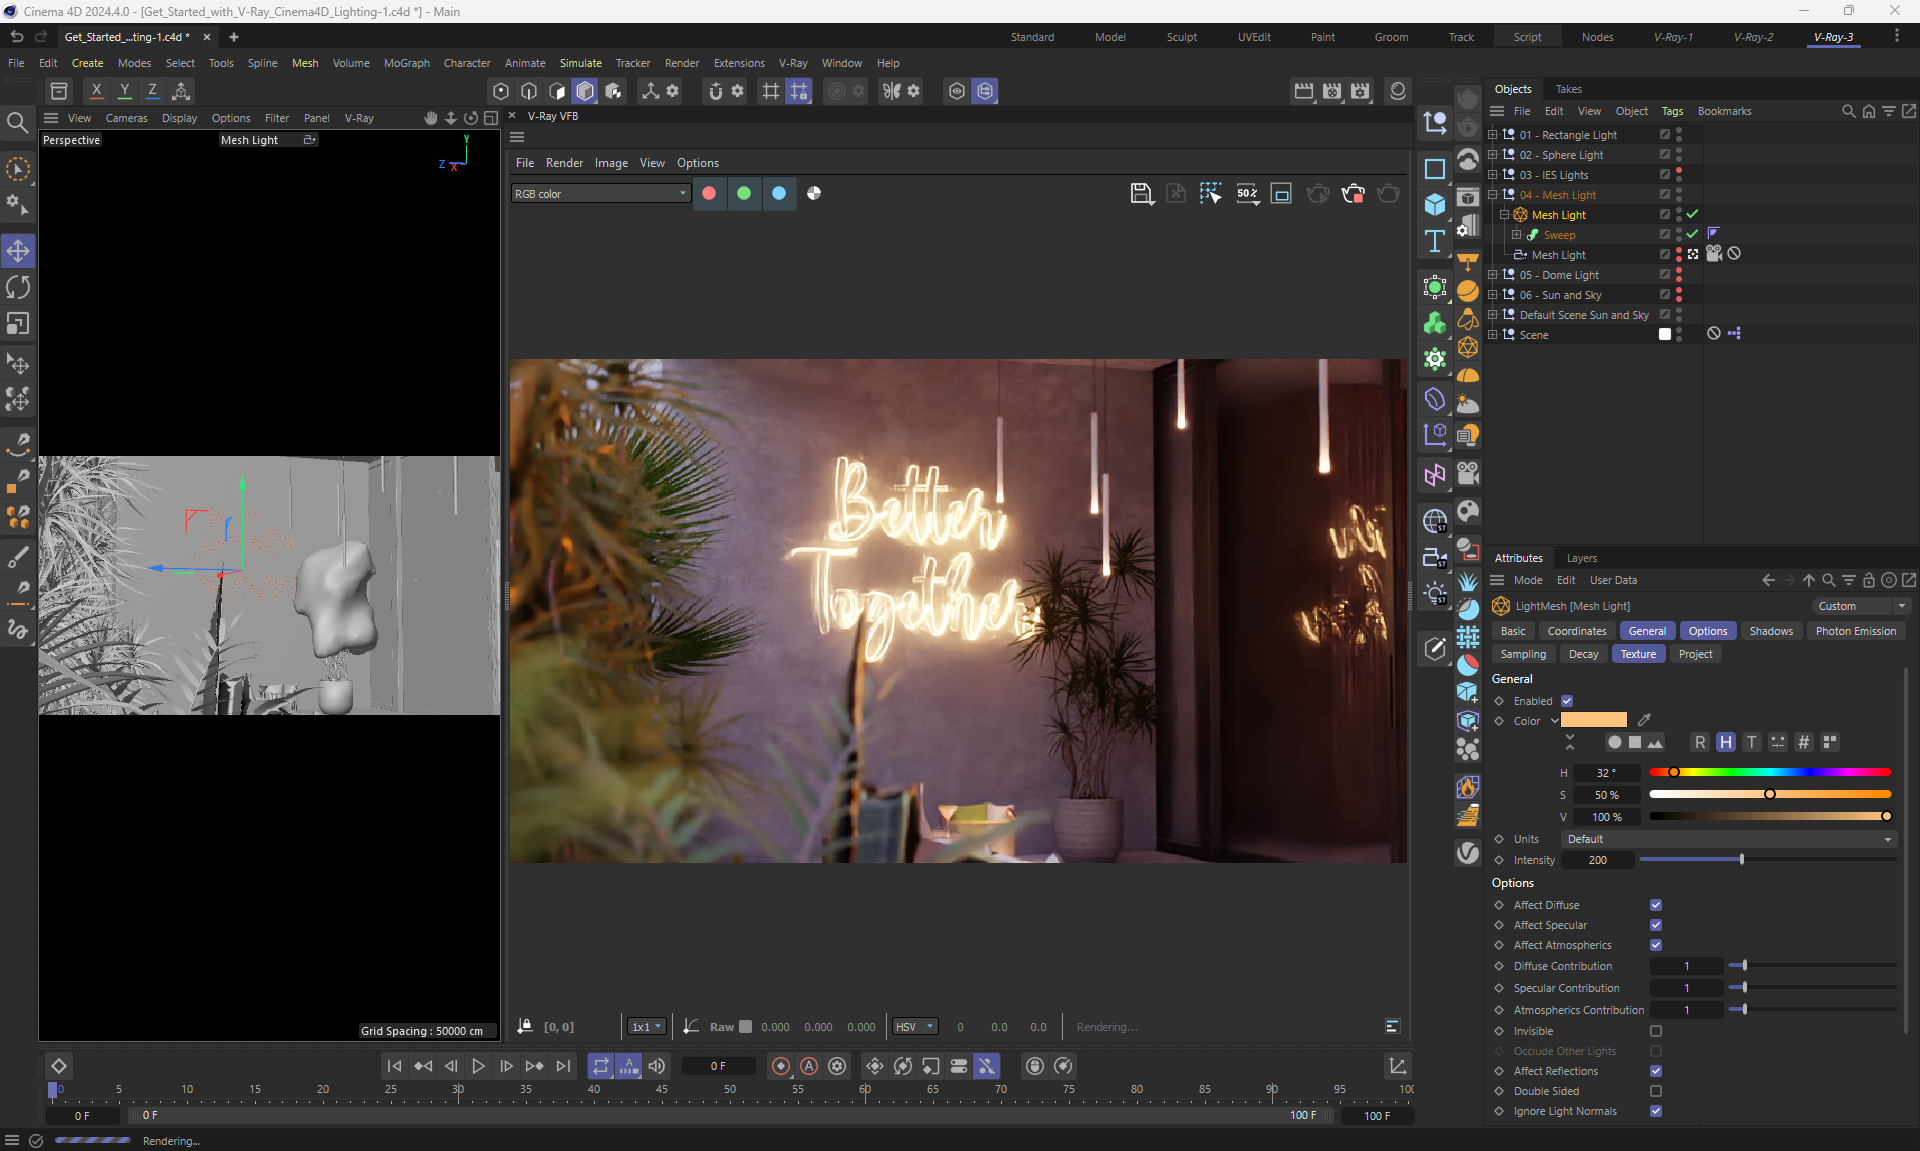Click the red channel circle in VFB
Viewport: 1920px width, 1151px height.
pyautogui.click(x=709, y=193)
